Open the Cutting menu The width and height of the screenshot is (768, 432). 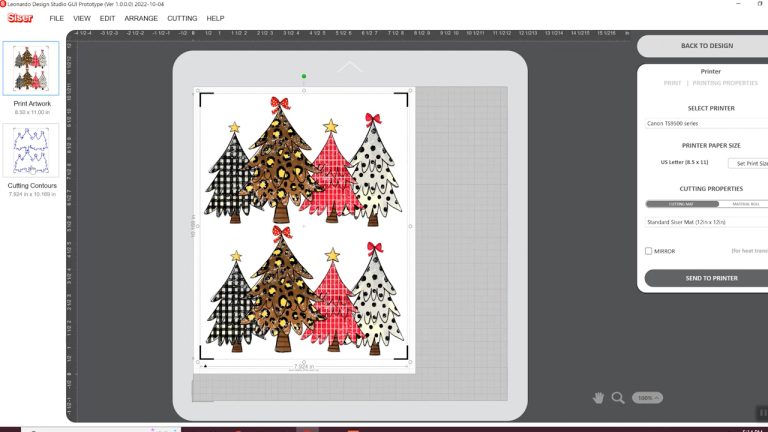pyautogui.click(x=182, y=18)
